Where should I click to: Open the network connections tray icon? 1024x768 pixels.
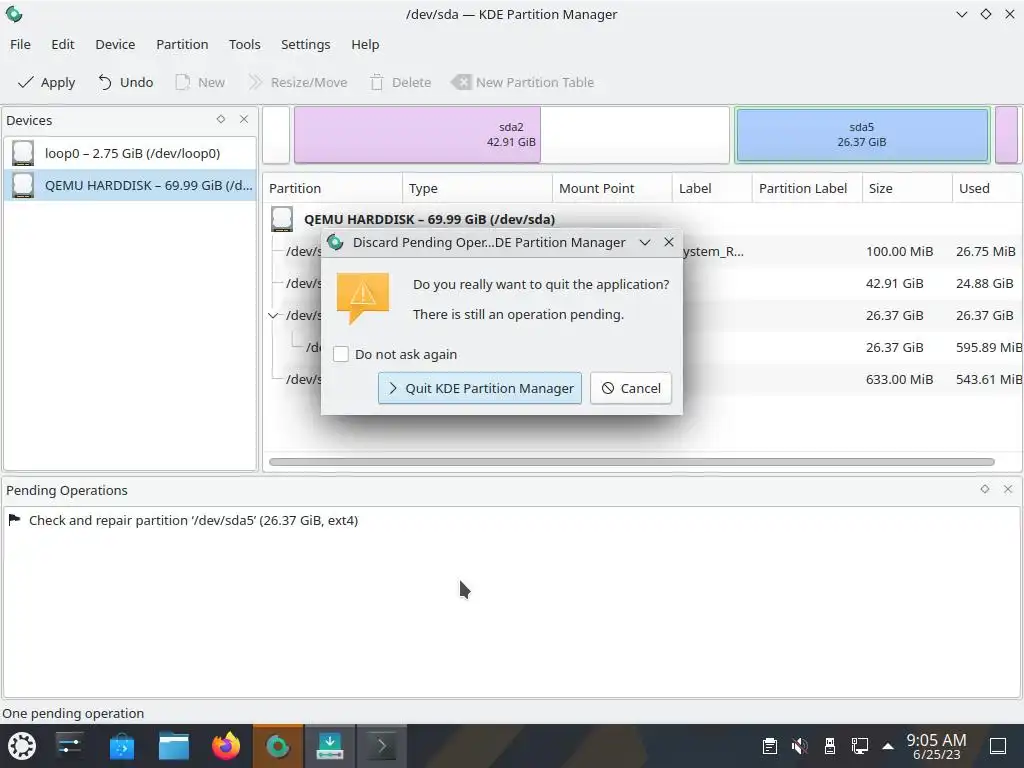859,746
